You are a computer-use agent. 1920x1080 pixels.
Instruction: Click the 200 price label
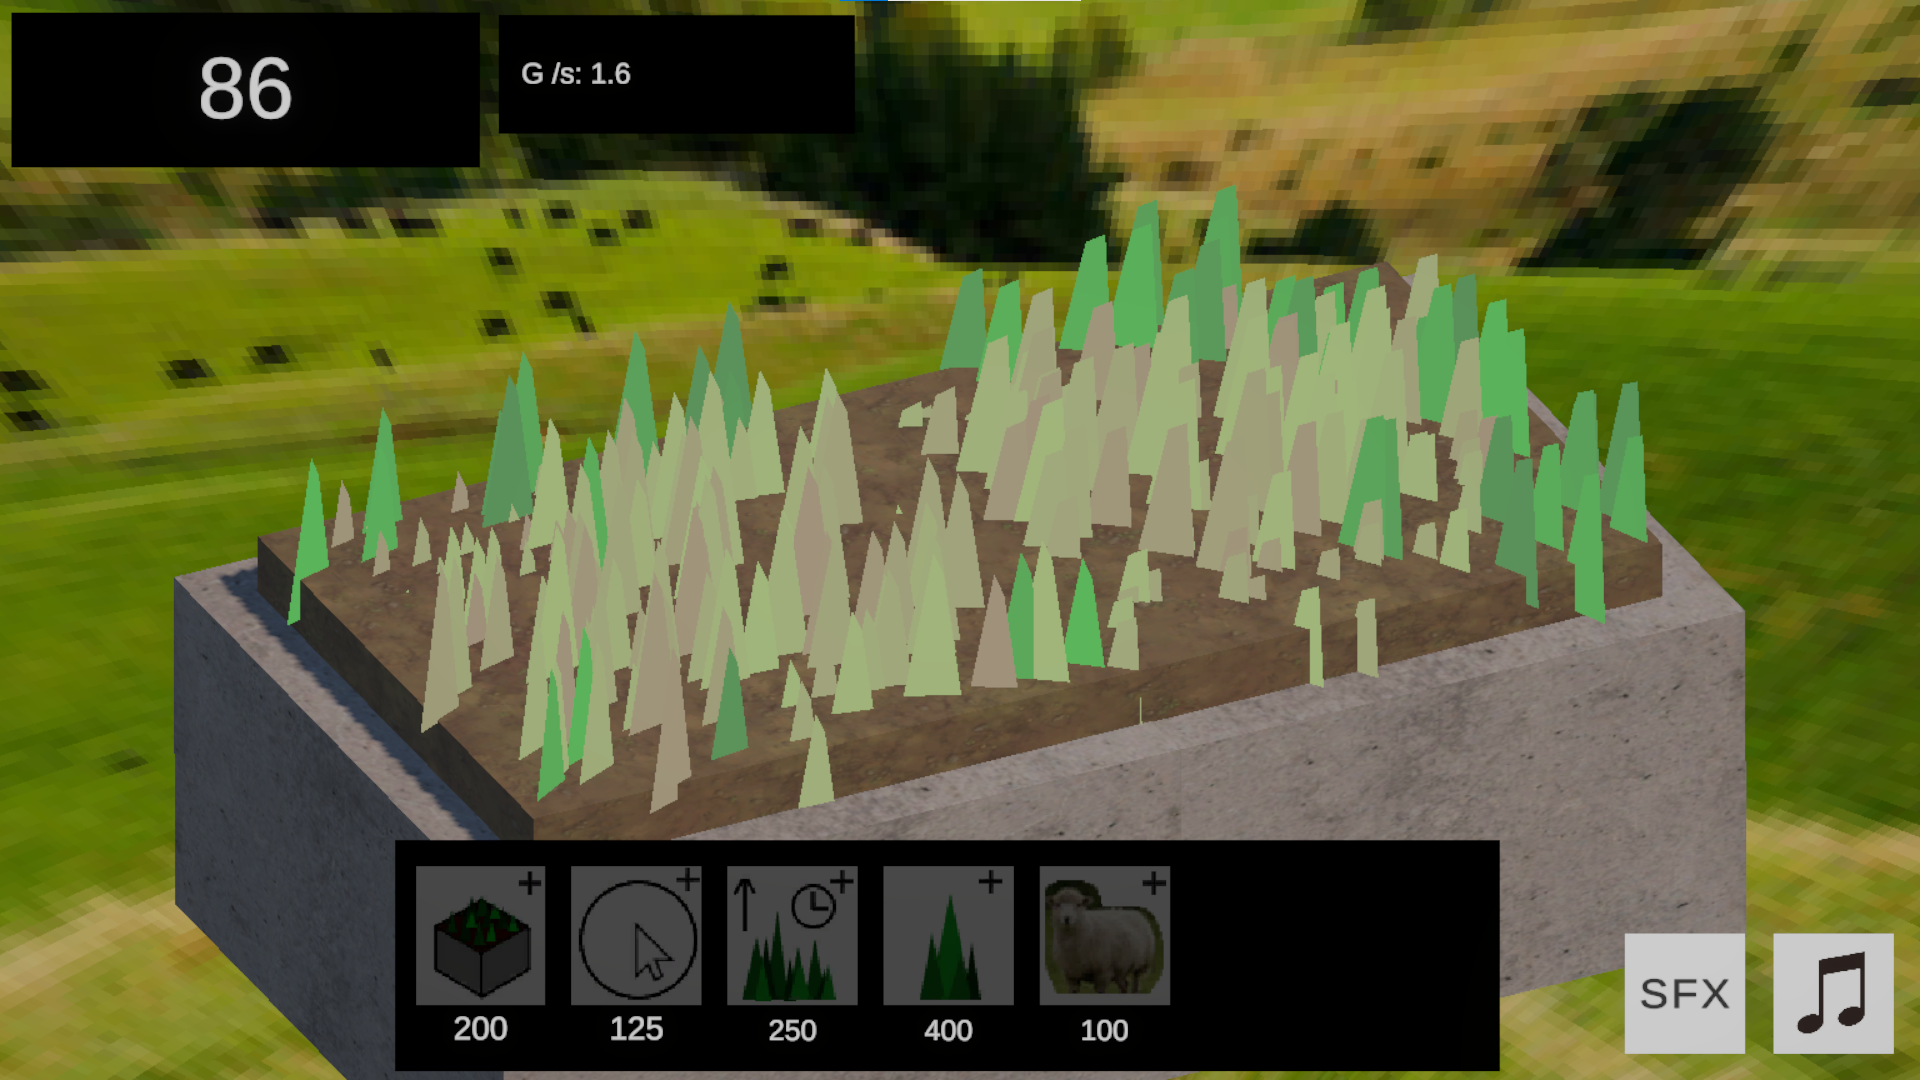480,1029
